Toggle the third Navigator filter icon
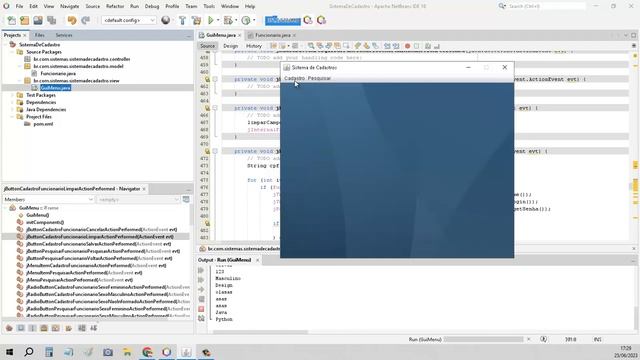 tap(32, 328)
